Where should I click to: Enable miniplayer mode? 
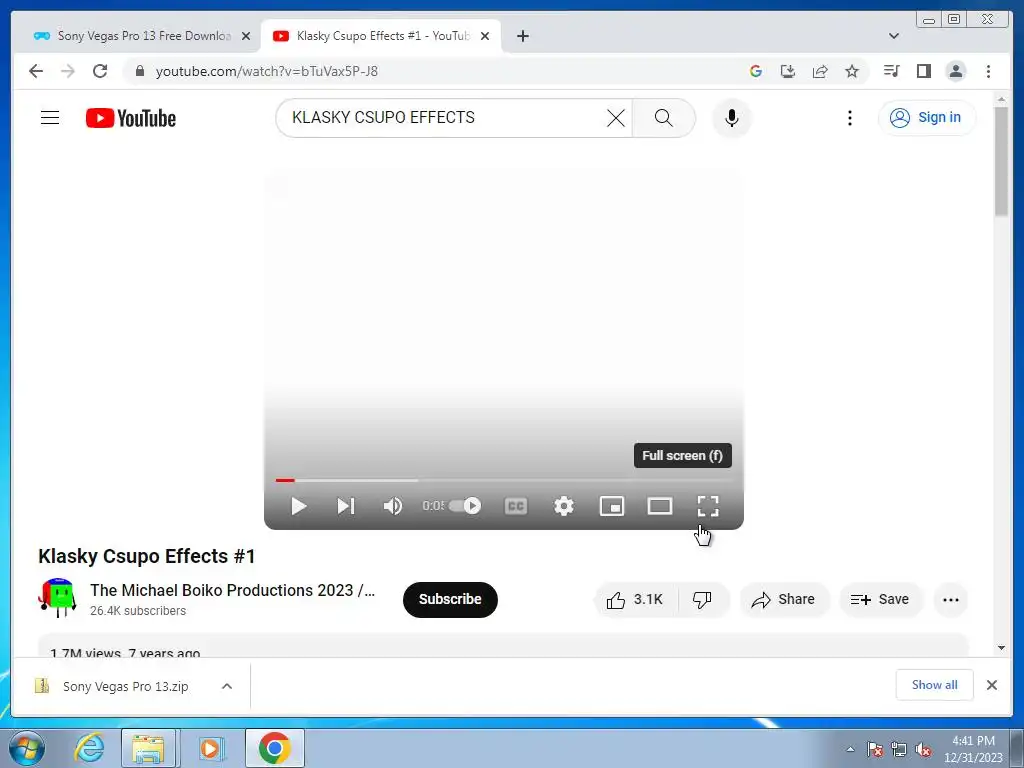click(x=612, y=506)
